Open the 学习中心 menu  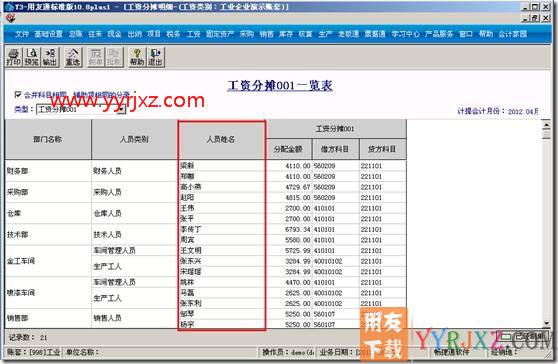[x=405, y=34]
